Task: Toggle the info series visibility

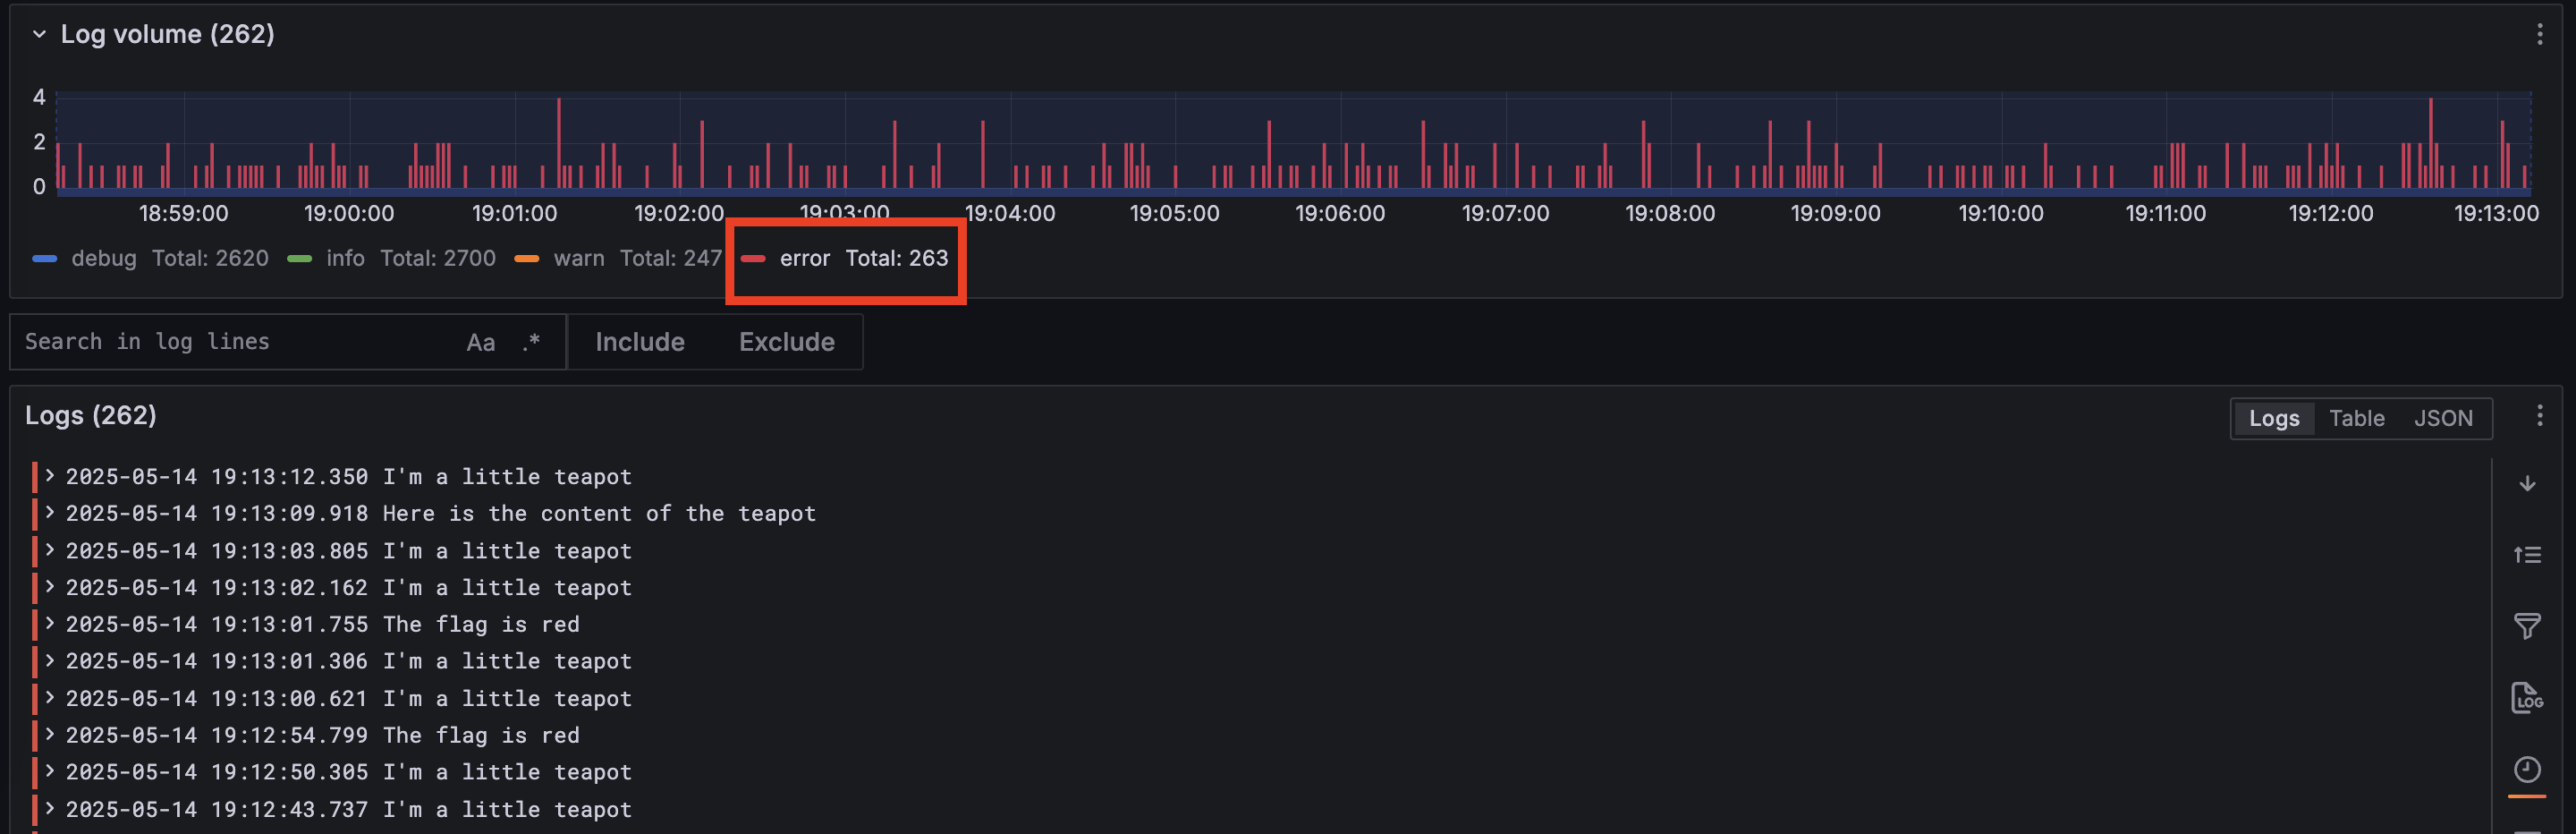Action: coord(346,258)
